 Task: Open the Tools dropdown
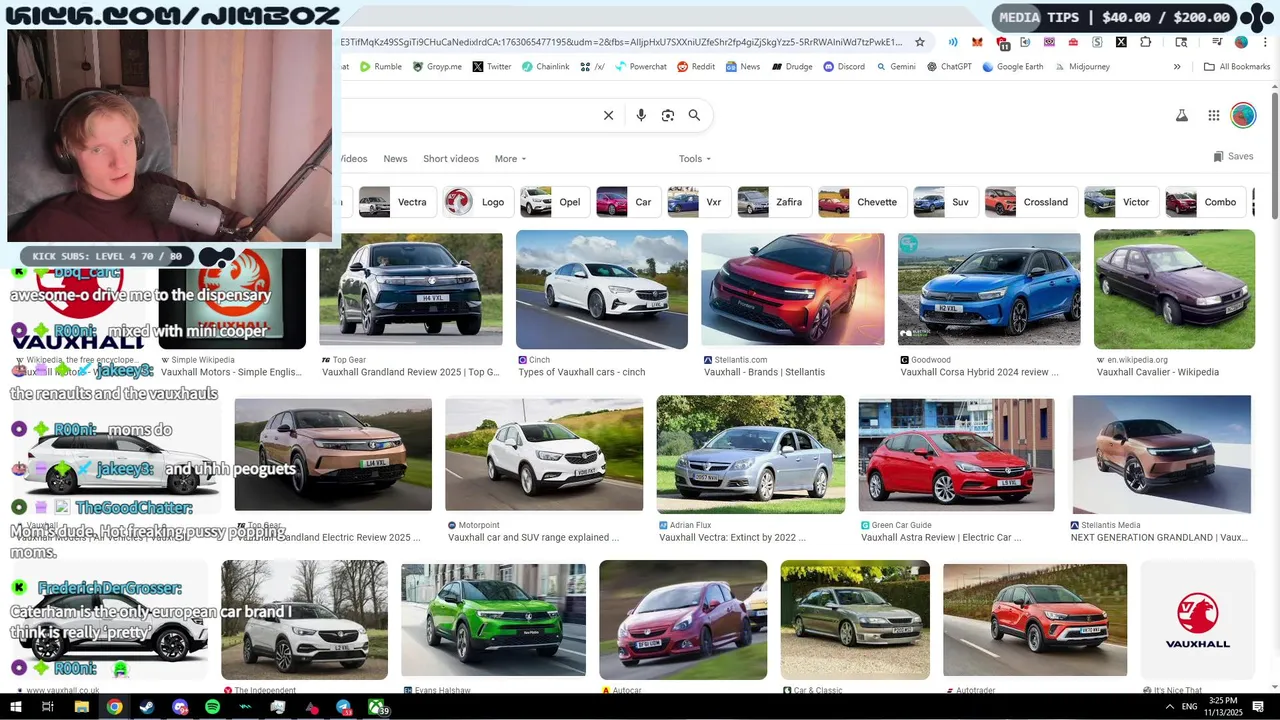(x=695, y=158)
